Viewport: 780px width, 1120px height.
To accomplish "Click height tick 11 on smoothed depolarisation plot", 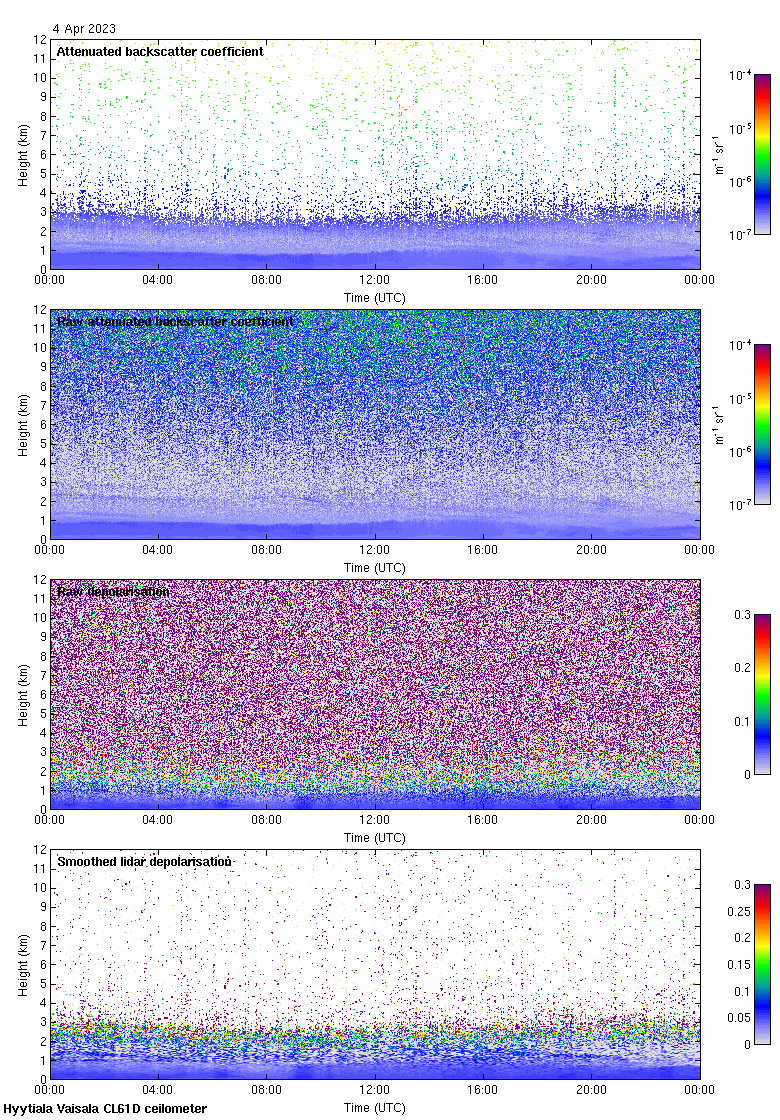I will [x=40, y=869].
